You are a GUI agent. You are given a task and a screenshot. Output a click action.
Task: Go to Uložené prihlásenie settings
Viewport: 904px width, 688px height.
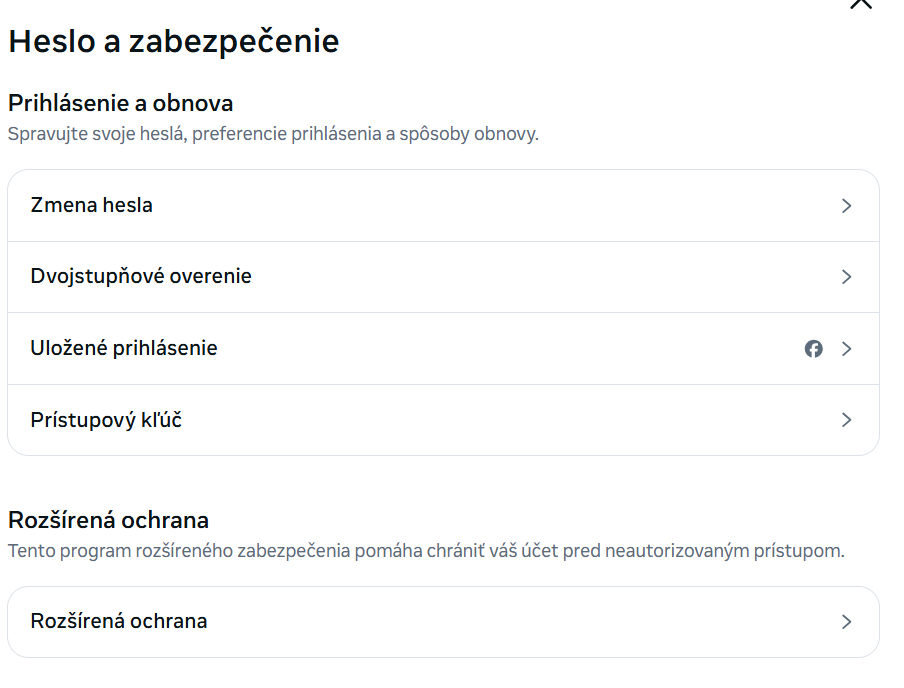tap(443, 349)
